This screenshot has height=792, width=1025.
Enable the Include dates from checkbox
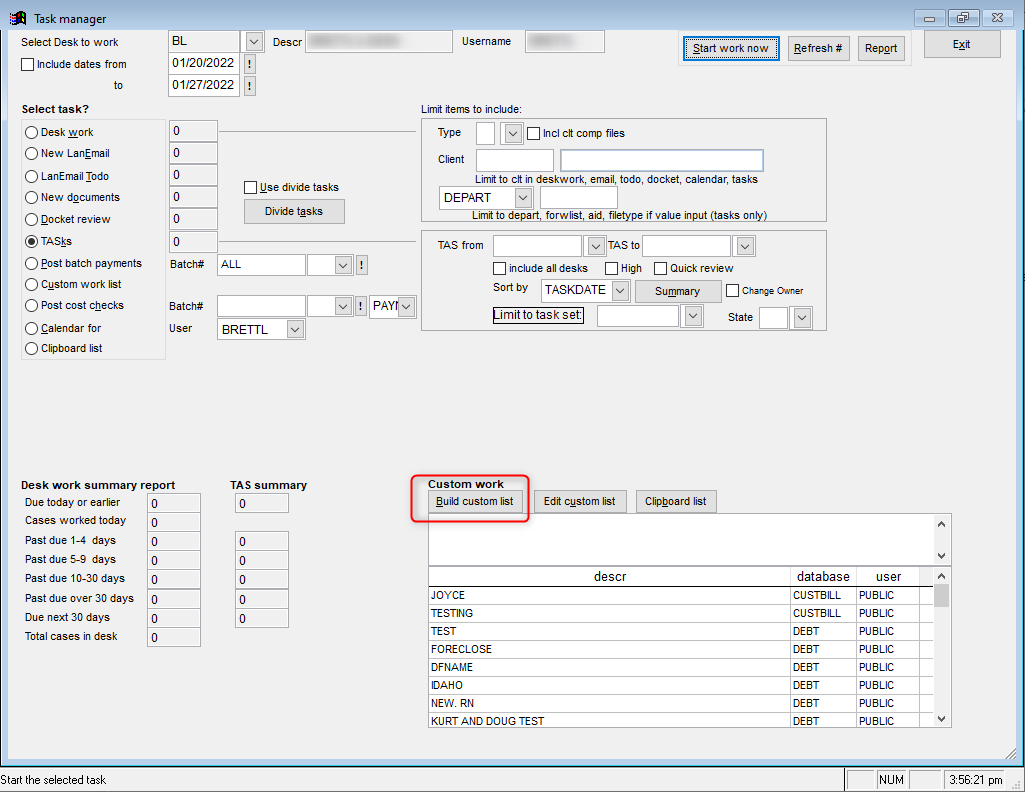tap(27, 65)
